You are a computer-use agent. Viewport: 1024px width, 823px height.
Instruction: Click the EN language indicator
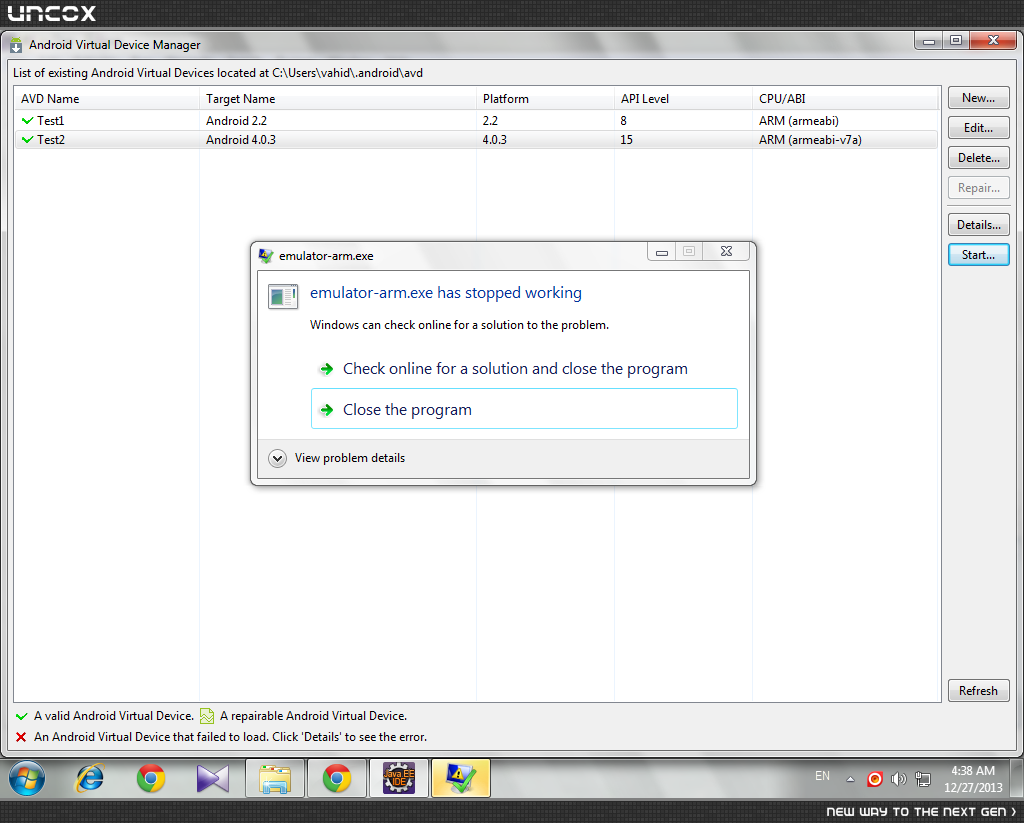(x=822, y=776)
